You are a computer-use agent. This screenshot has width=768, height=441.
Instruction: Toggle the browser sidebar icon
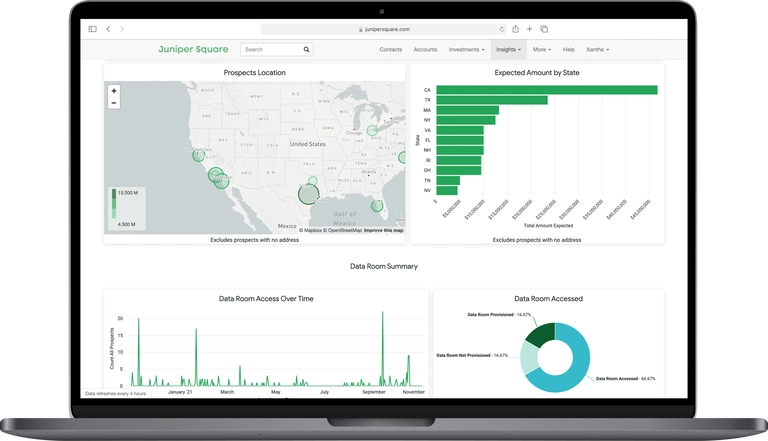93,29
